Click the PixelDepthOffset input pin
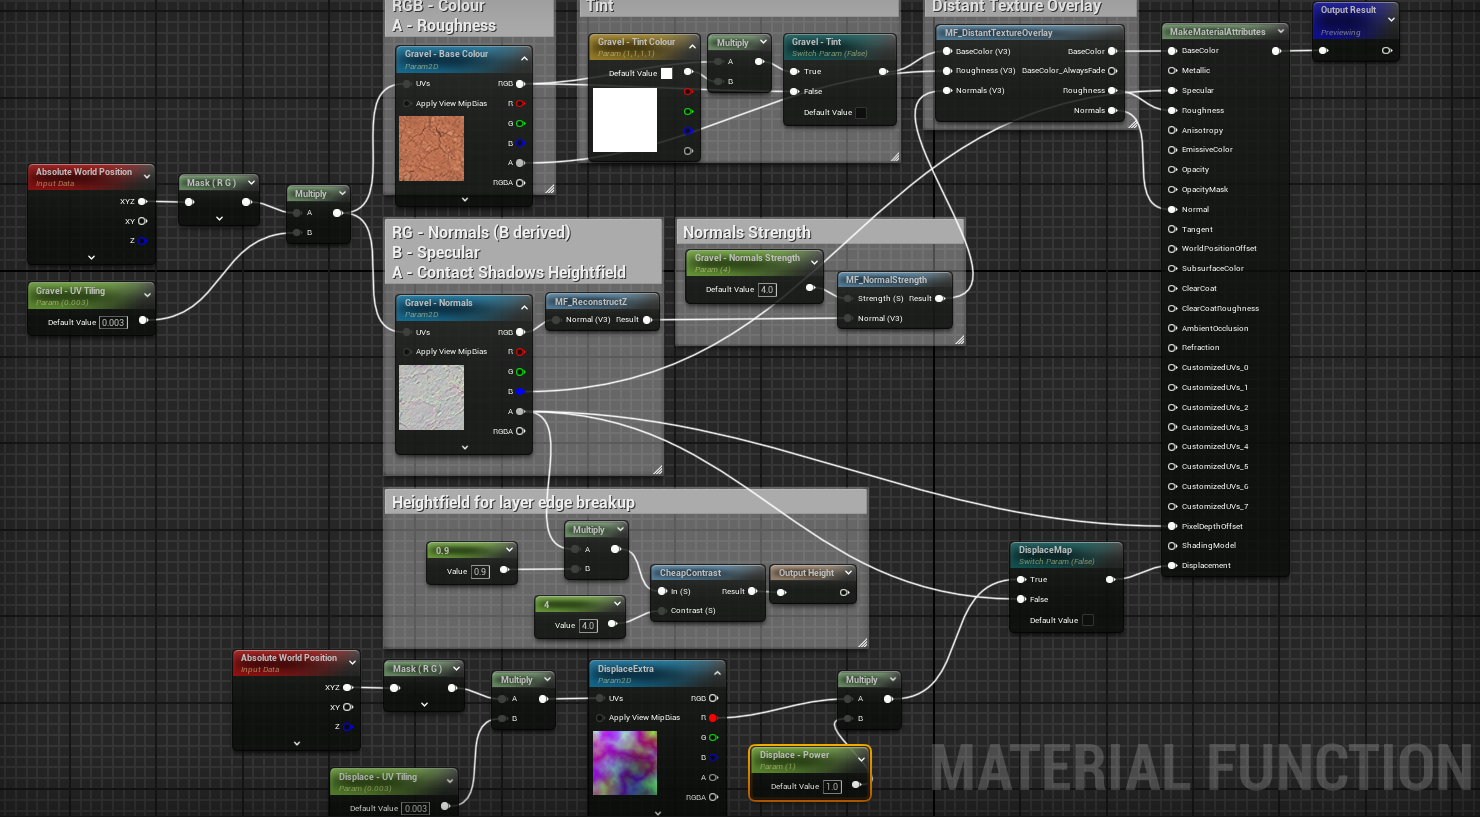 point(1172,526)
